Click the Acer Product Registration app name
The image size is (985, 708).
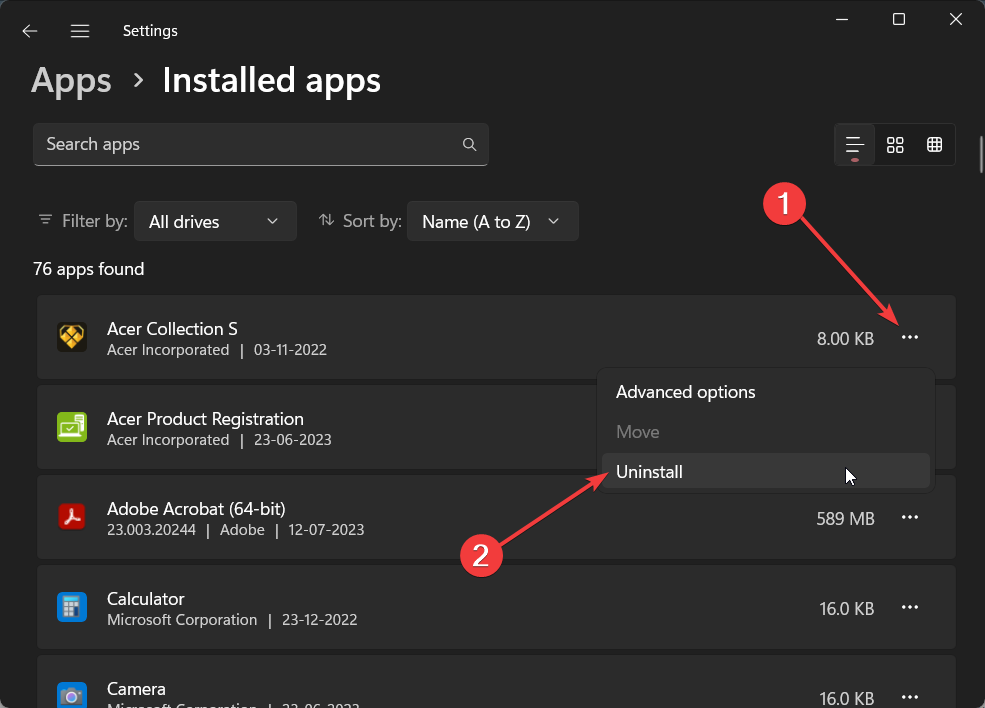point(205,419)
